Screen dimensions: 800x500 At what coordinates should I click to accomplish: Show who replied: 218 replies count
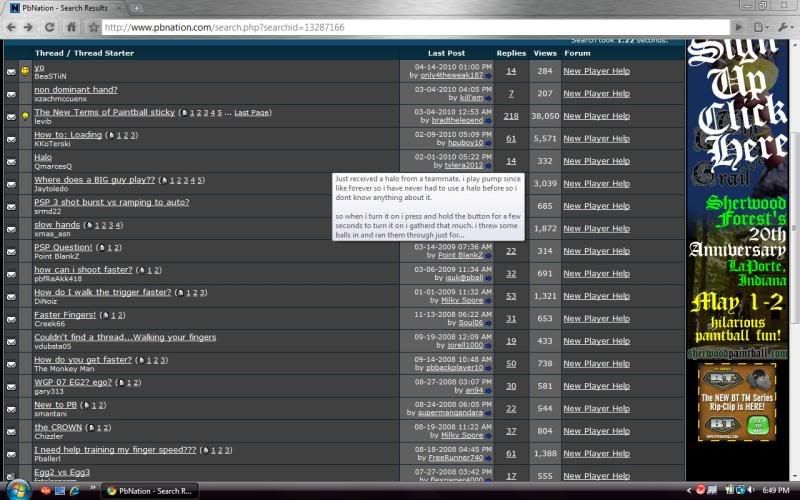(511, 116)
